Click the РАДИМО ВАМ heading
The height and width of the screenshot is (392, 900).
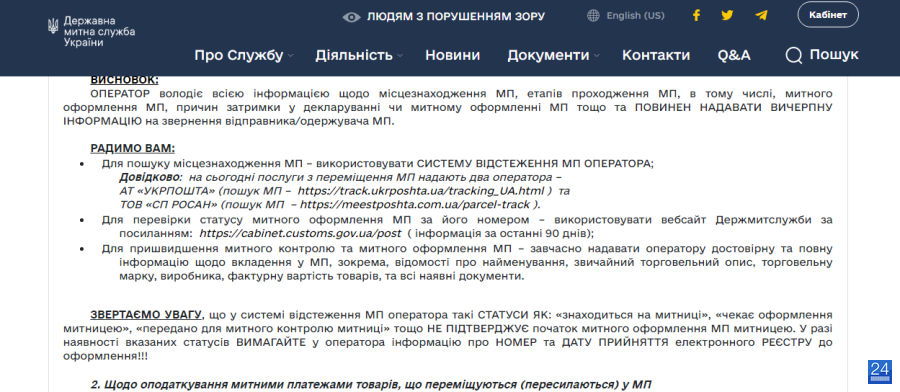coord(133,149)
